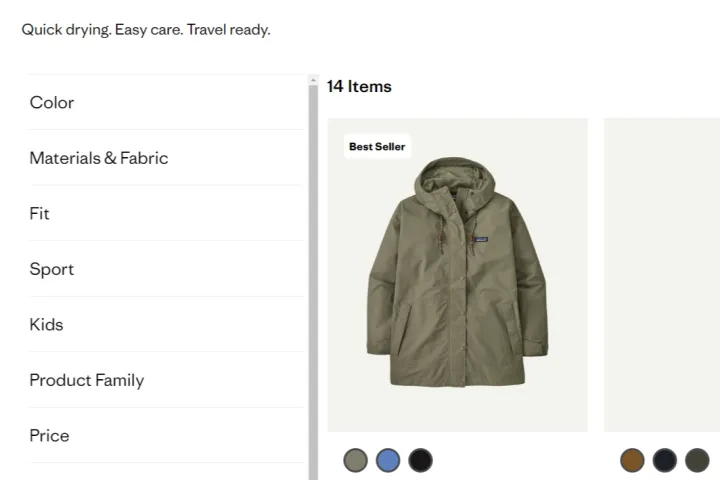Click the 'Quick drying. Easy care.' tagline
The width and height of the screenshot is (720, 480).
coord(146,30)
